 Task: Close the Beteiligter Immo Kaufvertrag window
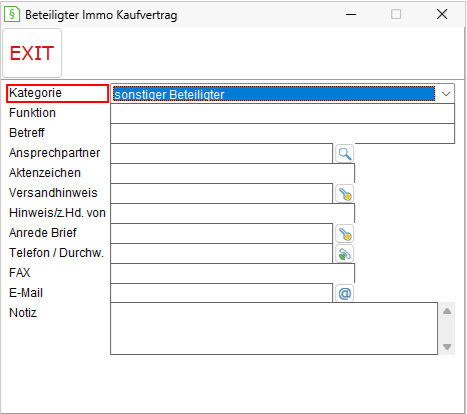click(x=442, y=14)
